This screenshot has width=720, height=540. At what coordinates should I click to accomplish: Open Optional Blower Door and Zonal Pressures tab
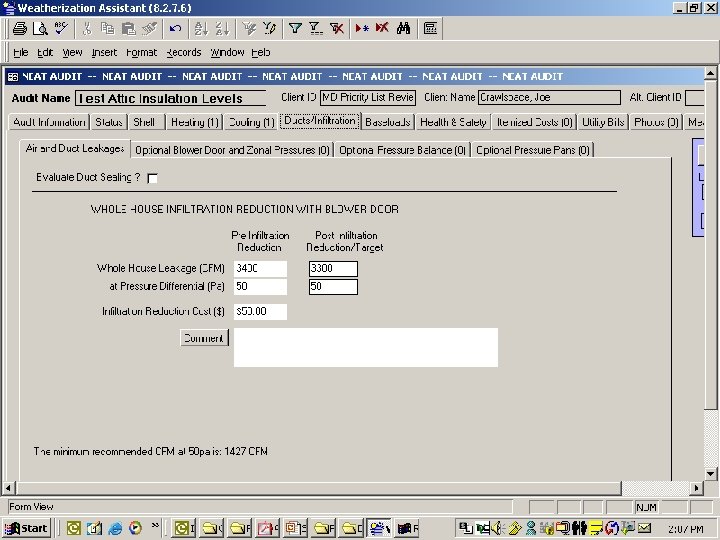[232, 150]
